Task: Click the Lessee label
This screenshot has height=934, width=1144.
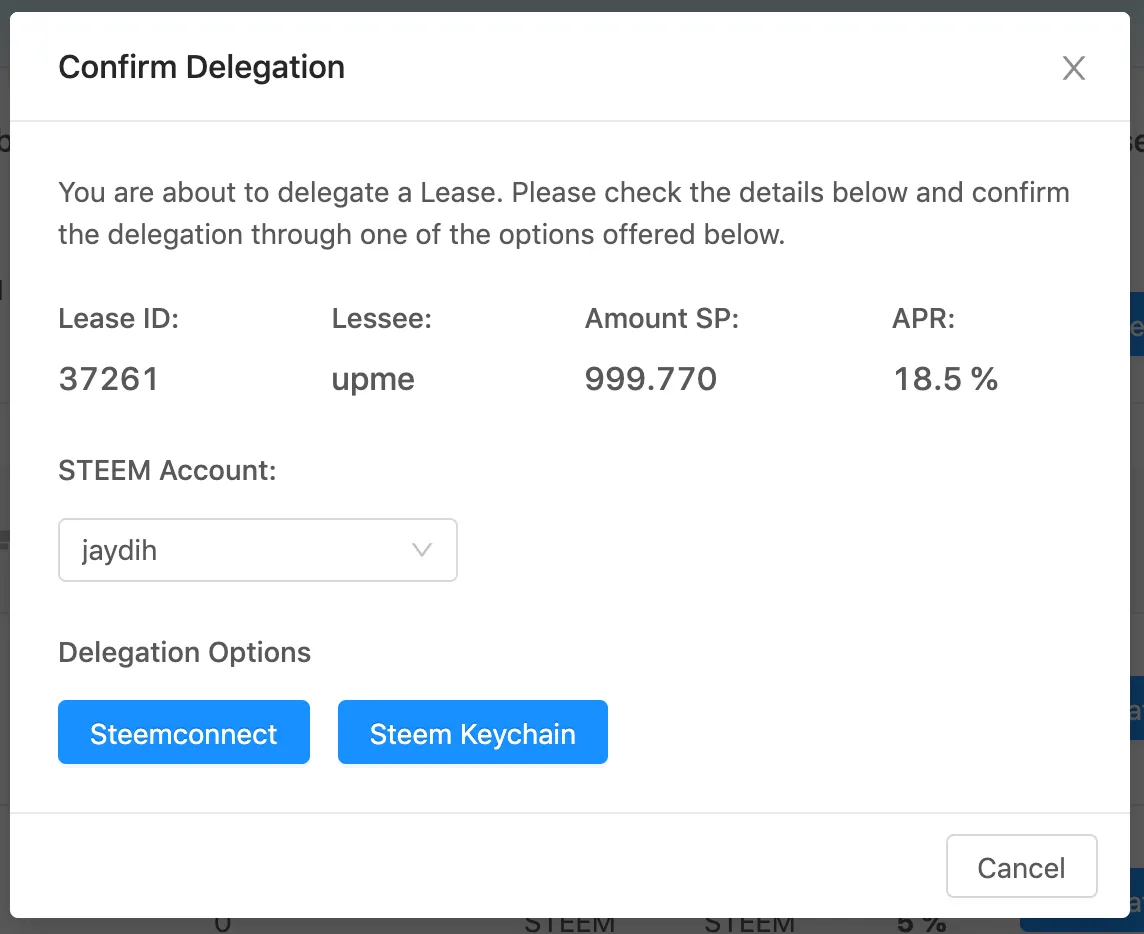Action: (x=382, y=319)
